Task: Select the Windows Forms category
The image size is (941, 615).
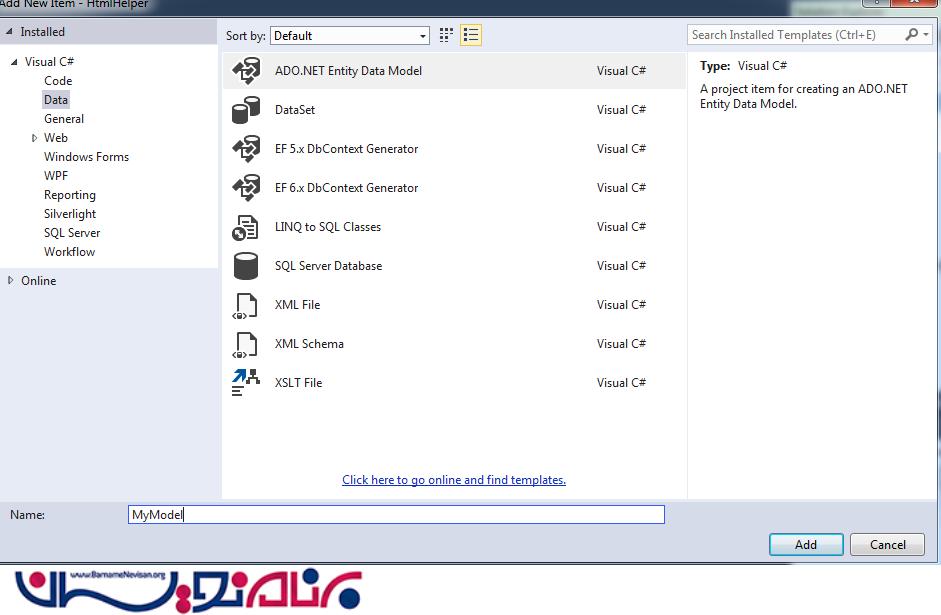Action: 86,157
